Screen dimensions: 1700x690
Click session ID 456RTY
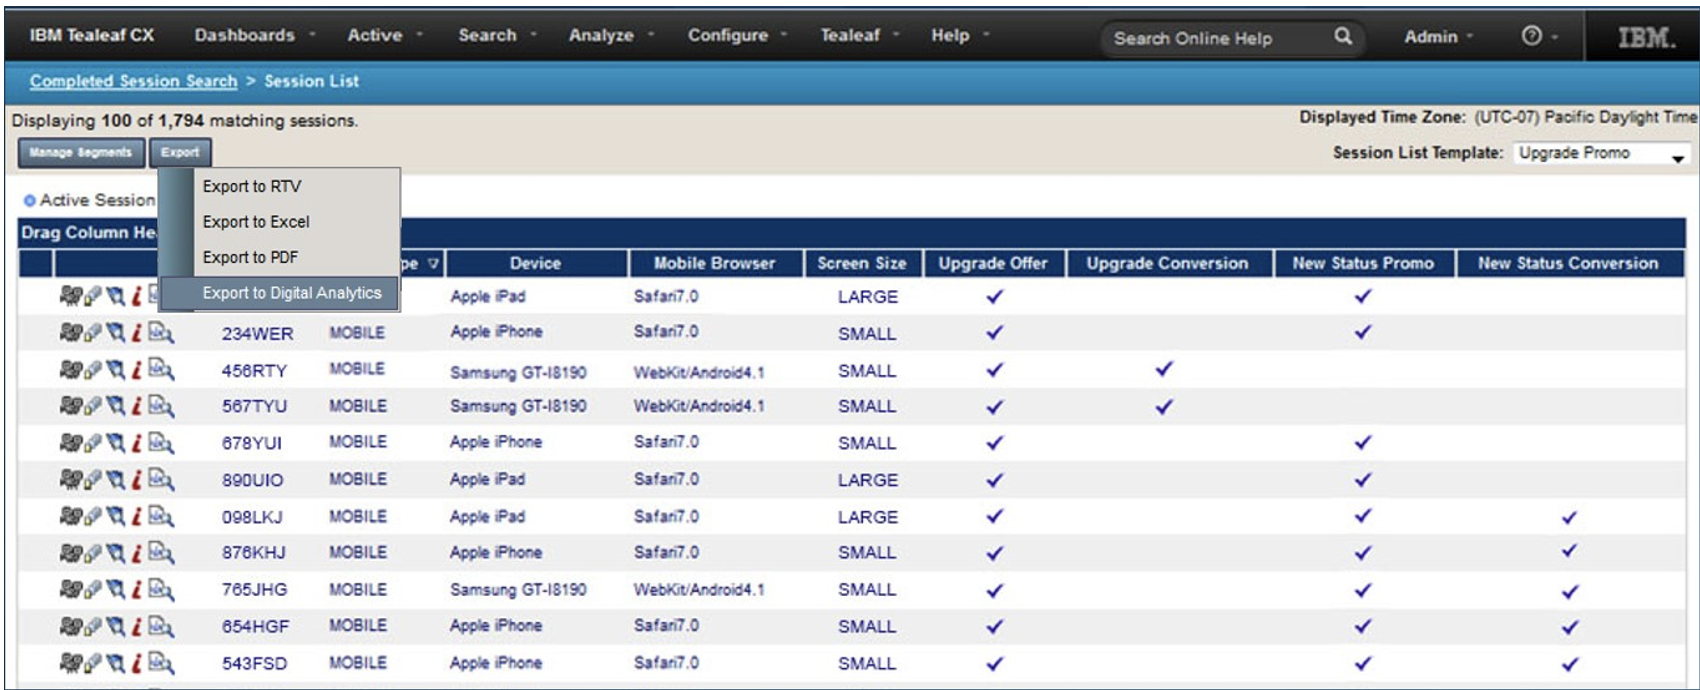pos(254,370)
